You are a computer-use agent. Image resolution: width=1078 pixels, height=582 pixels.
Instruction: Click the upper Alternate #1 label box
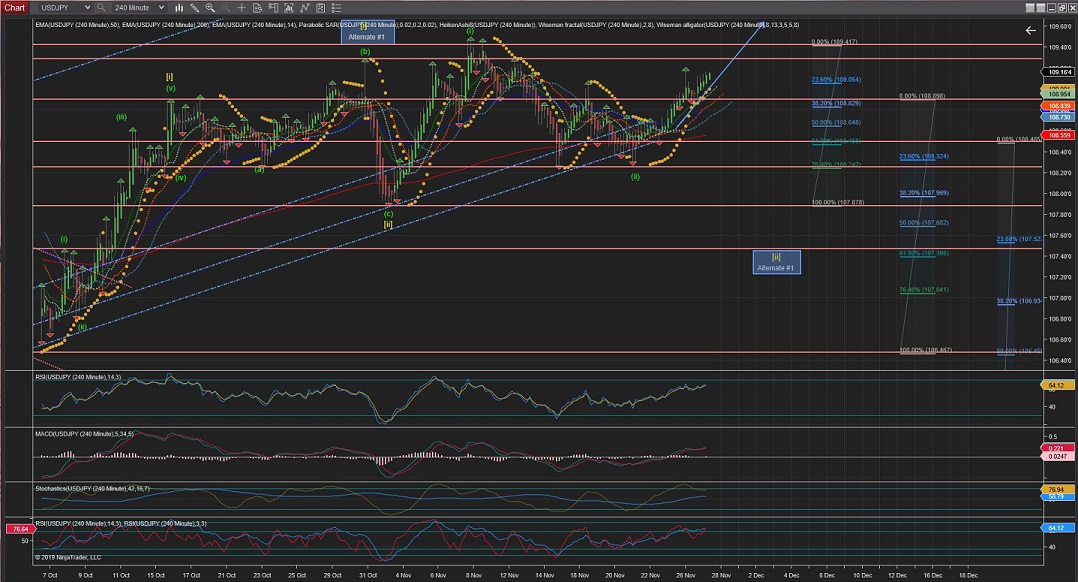pyautogui.click(x=367, y=32)
